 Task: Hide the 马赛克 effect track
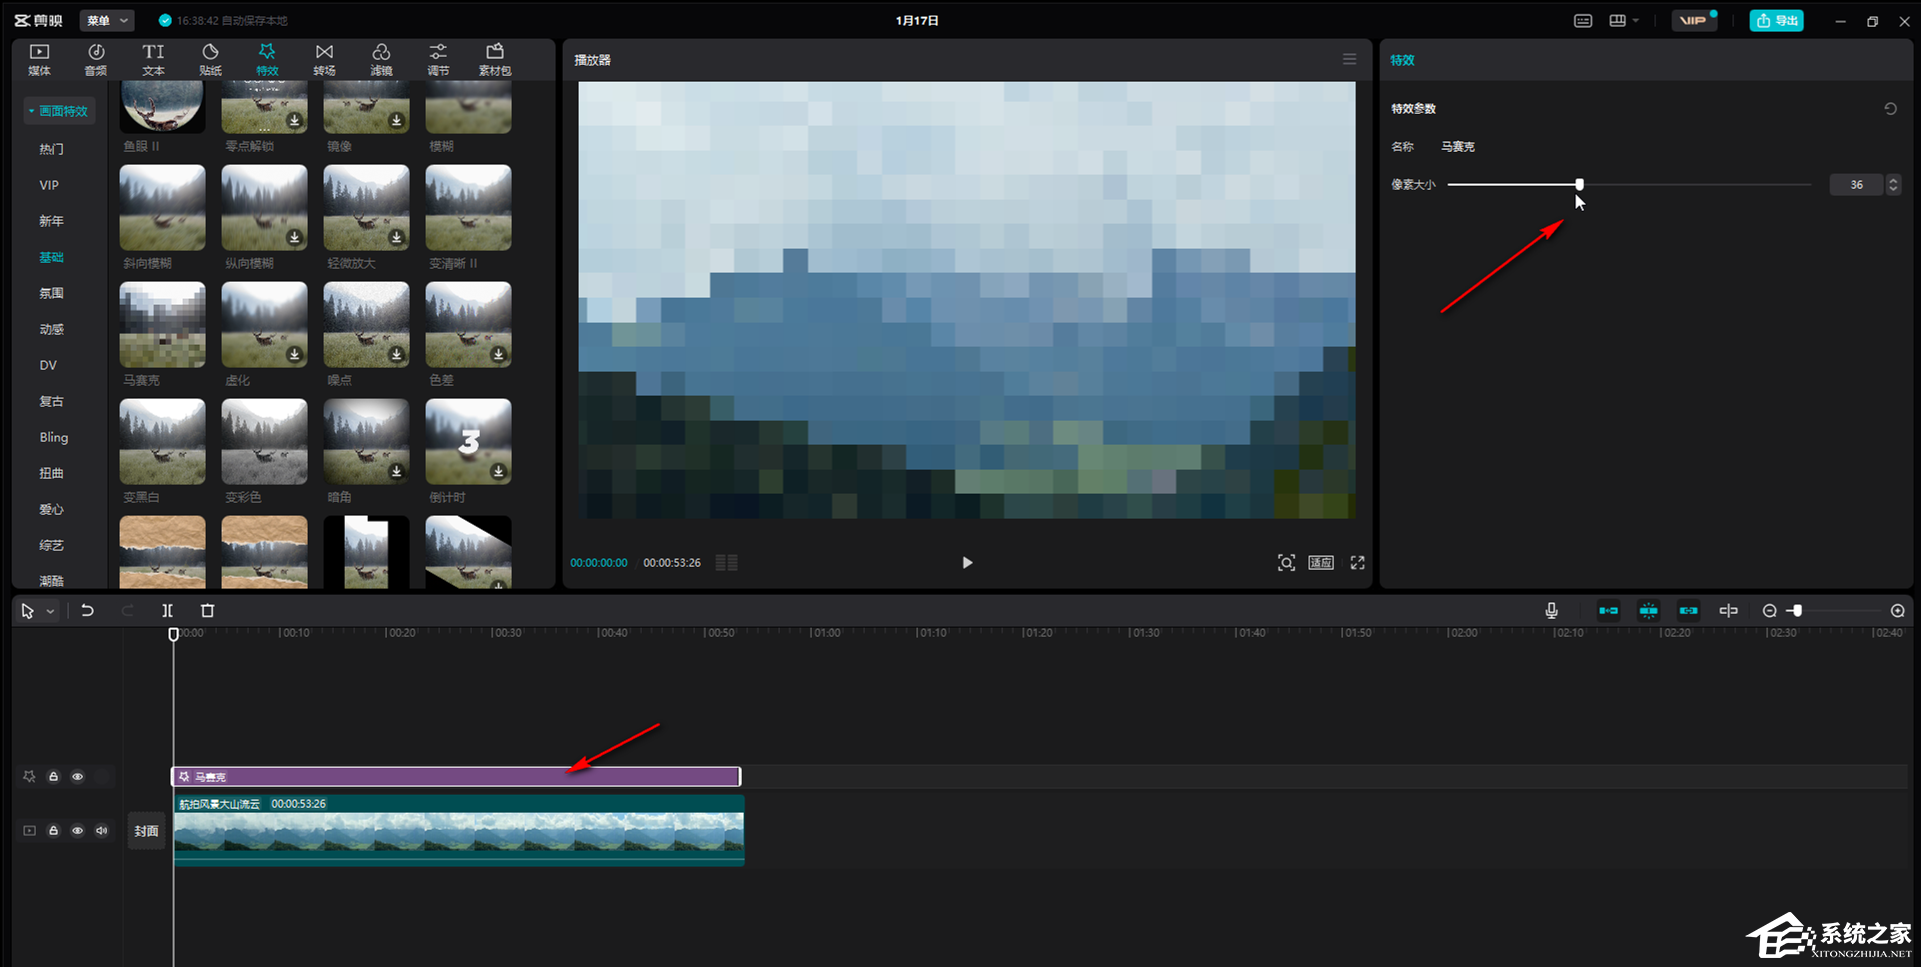78,777
